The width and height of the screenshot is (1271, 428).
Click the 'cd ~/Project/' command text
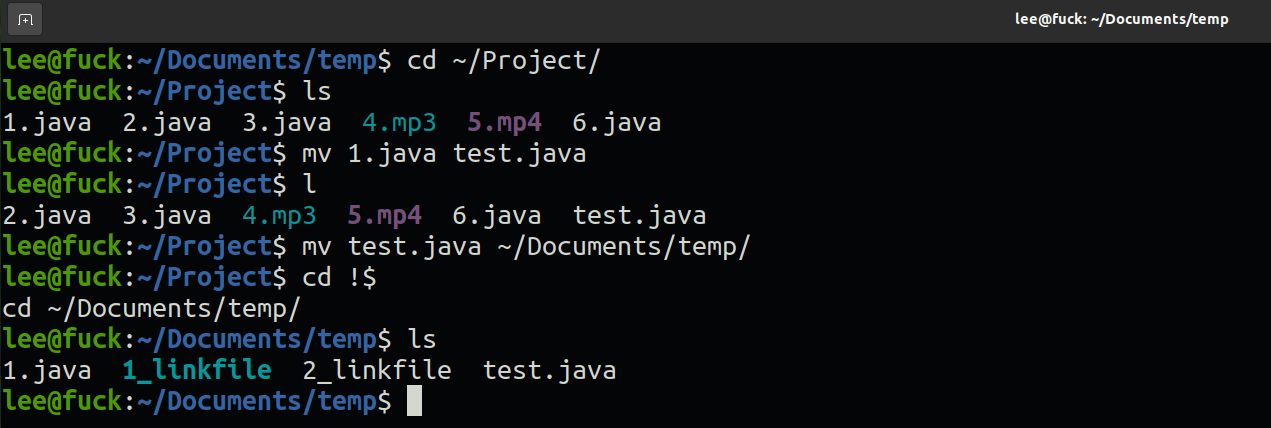[503, 61]
